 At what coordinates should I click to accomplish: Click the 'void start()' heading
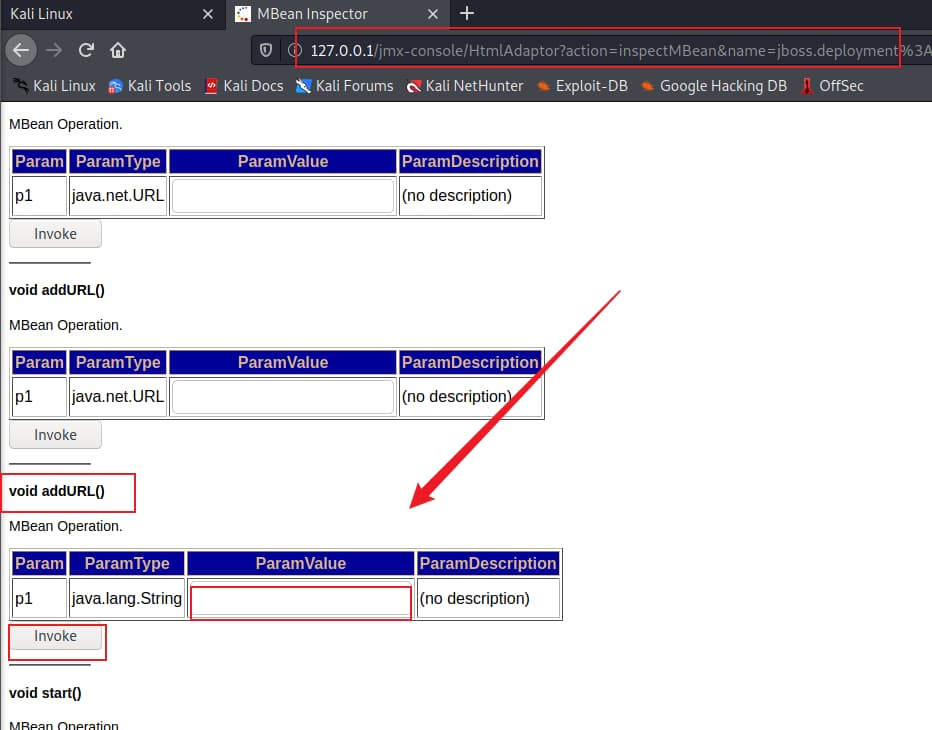(45, 693)
